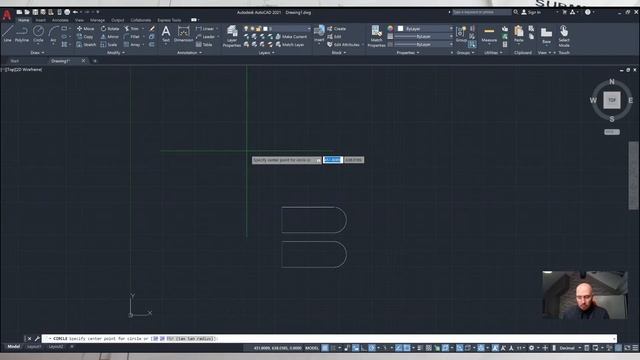Viewport: 640px width, 360px height.
Task: Expand the Modify panel
Action: pos(116,53)
